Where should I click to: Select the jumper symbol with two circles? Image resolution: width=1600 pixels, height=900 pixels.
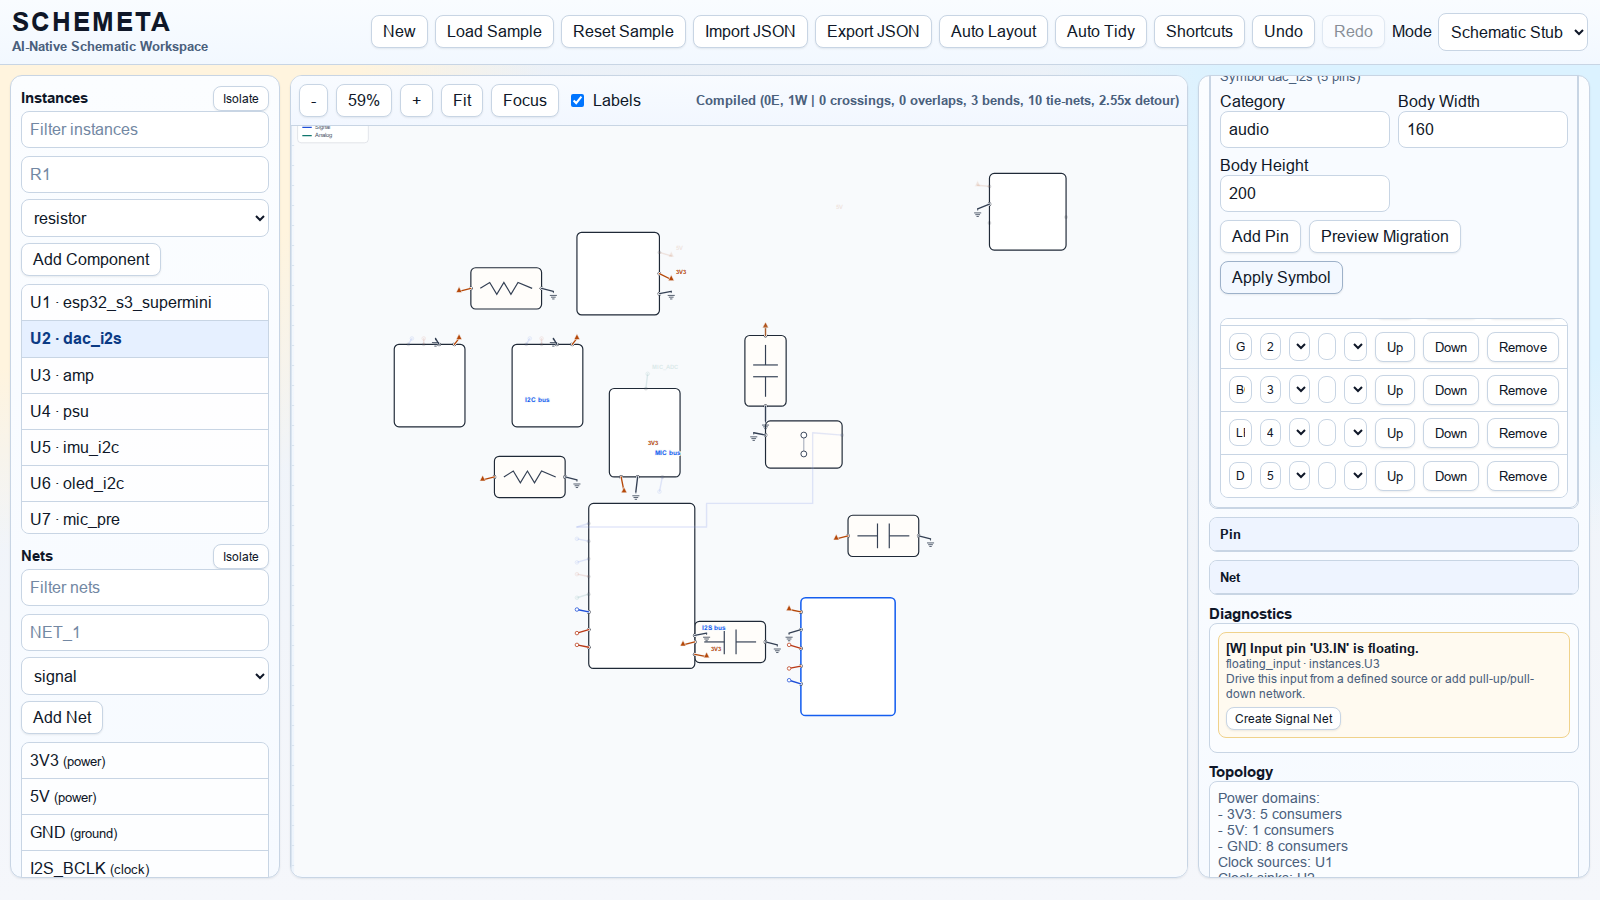pos(803,445)
